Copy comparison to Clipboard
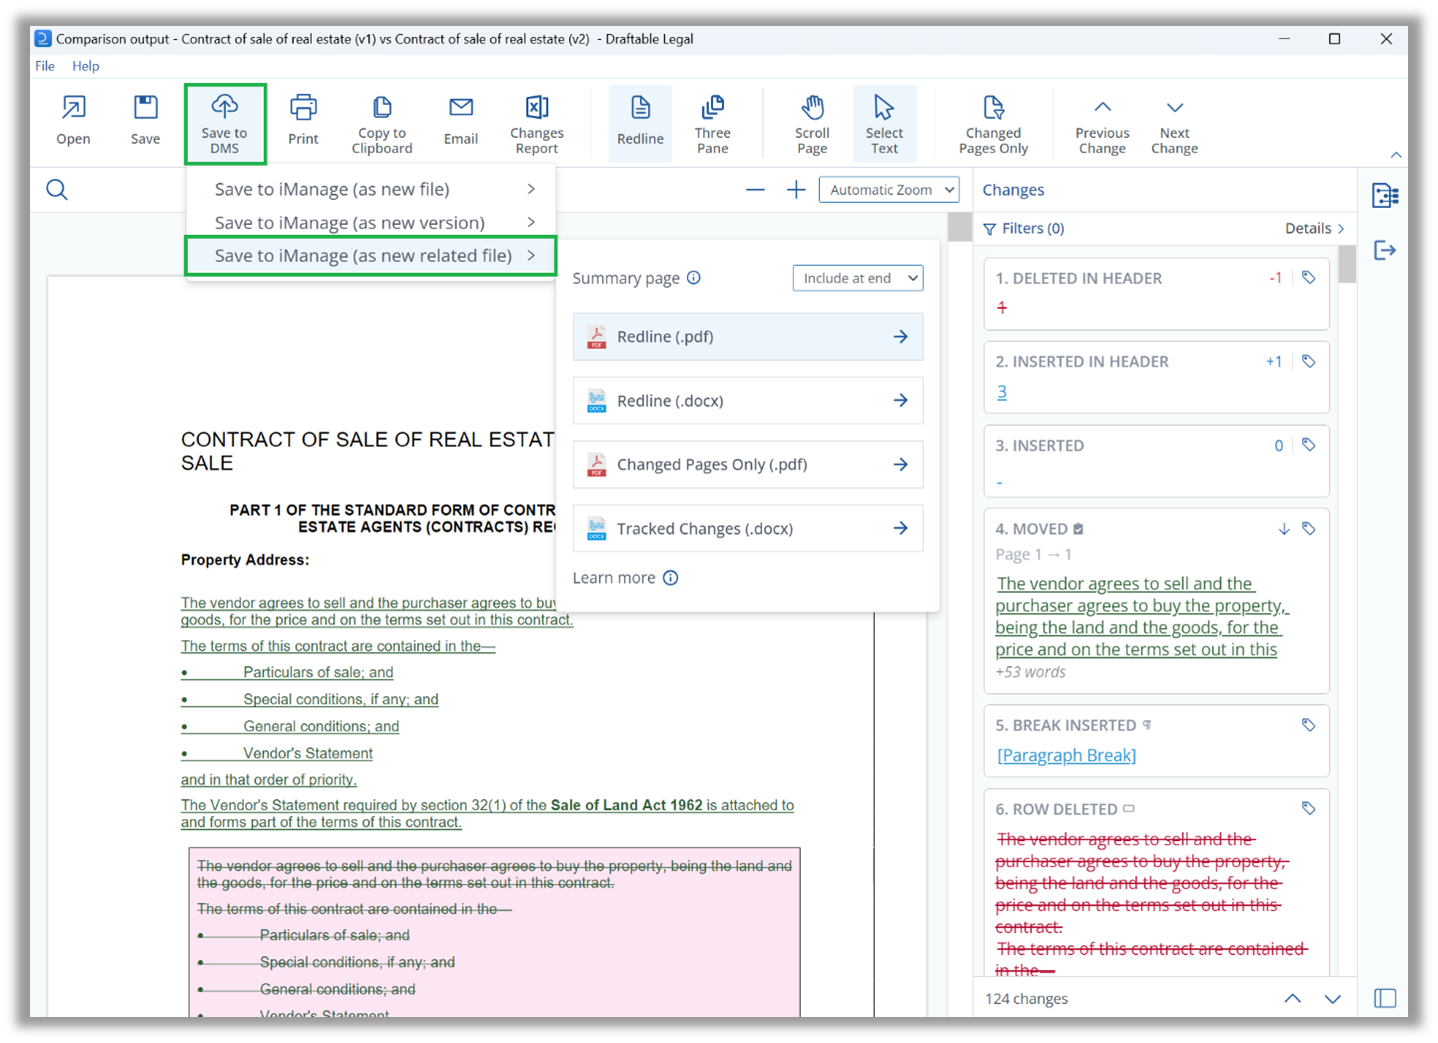Screen dimensions: 1438x1043 coord(382,124)
